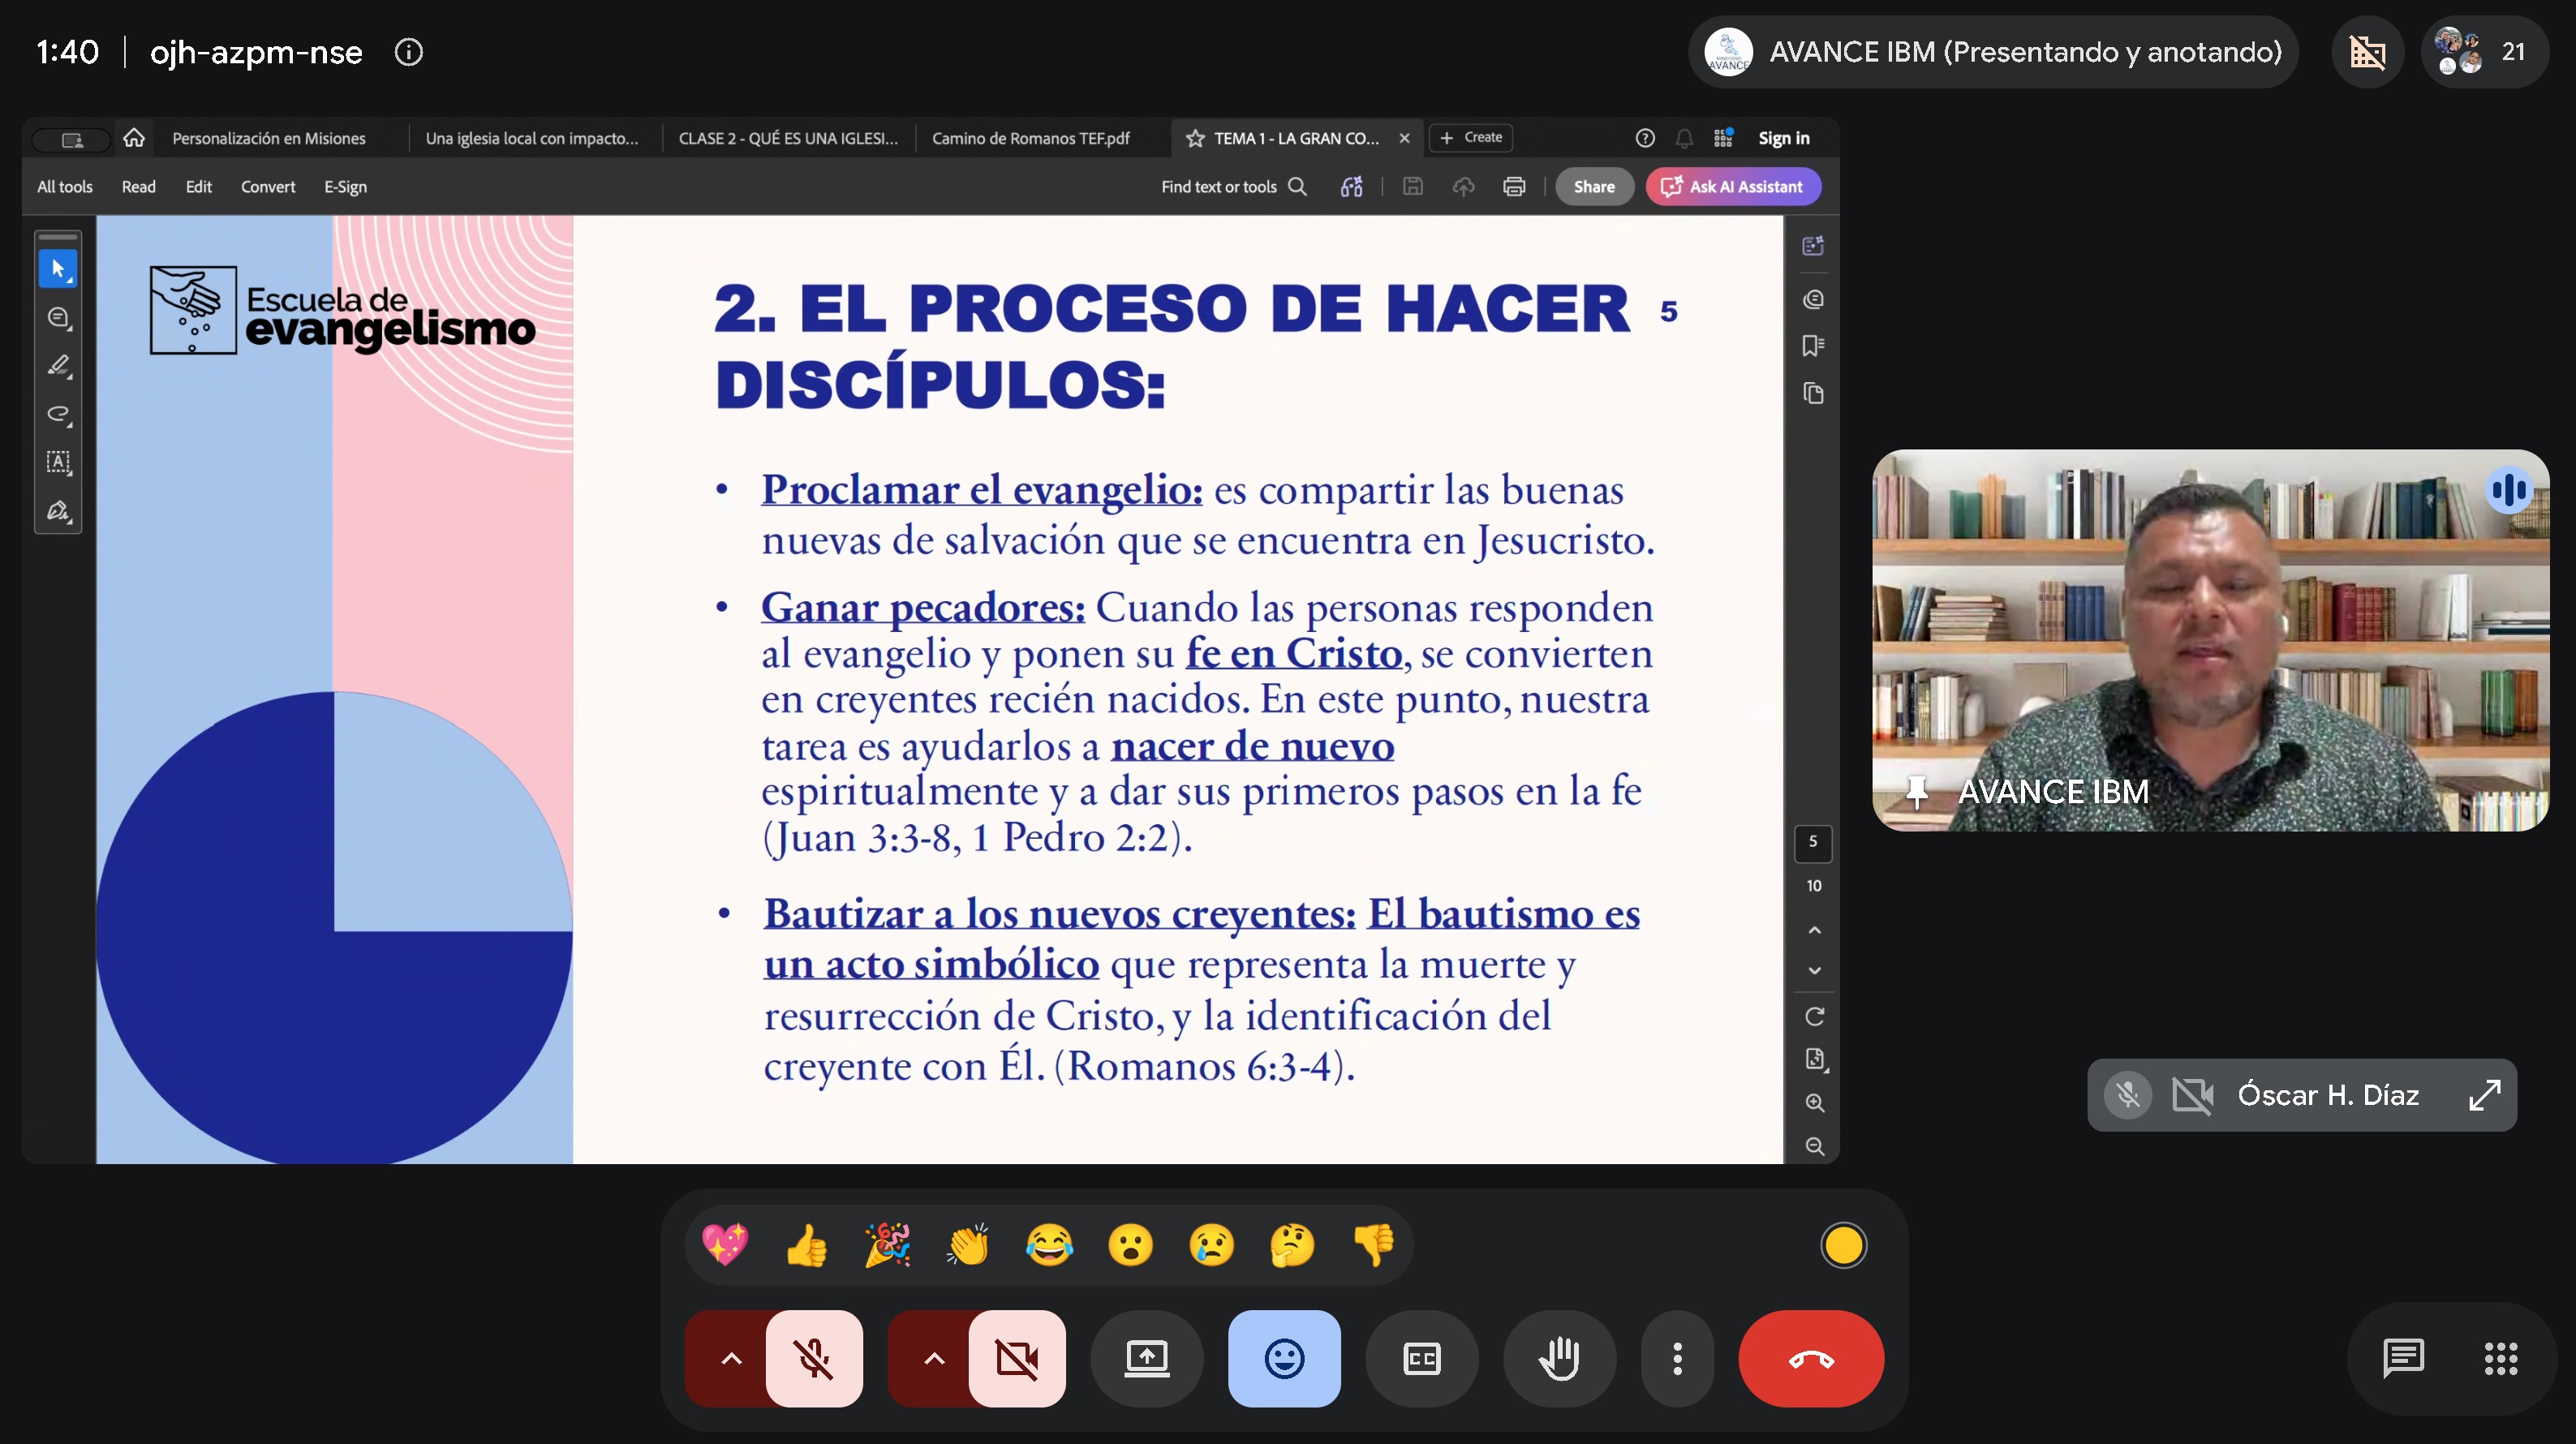Click the red leave call button
Screen dimensions: 2576x1444
(x=1810, y=1358)
